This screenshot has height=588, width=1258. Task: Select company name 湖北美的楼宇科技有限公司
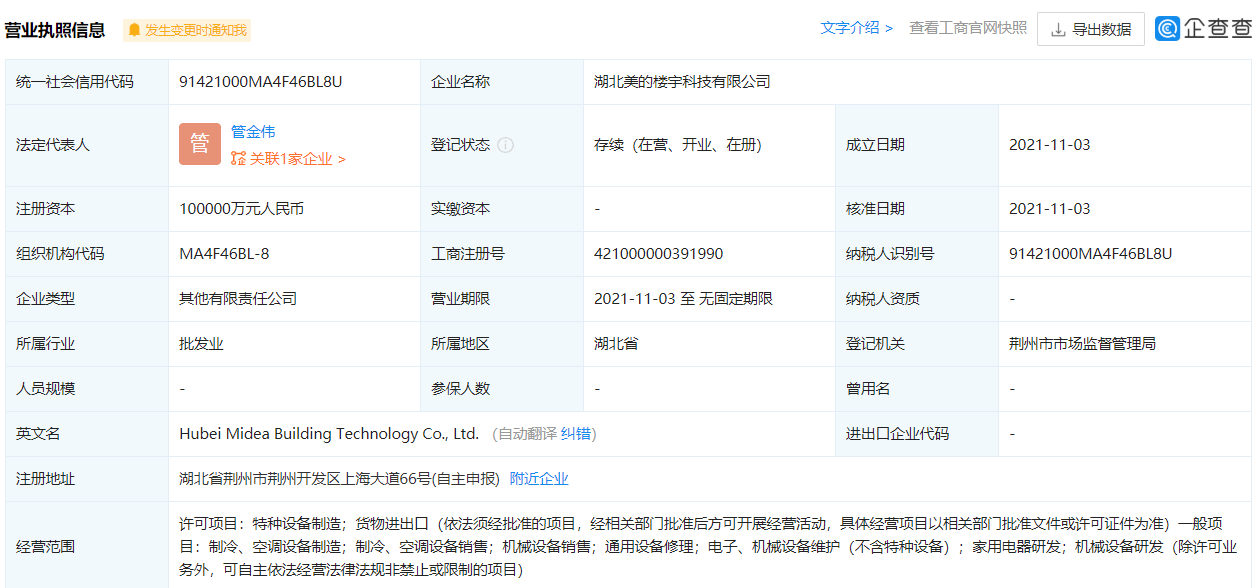(682, 82)
